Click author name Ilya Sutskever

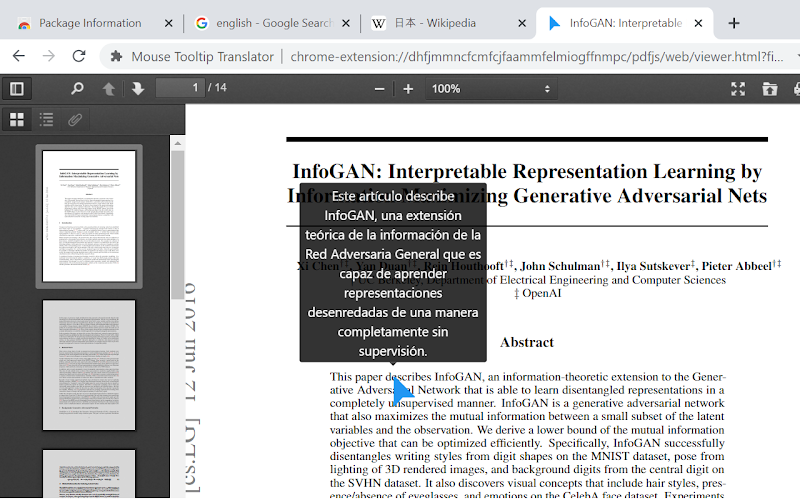tap(653, 266)
